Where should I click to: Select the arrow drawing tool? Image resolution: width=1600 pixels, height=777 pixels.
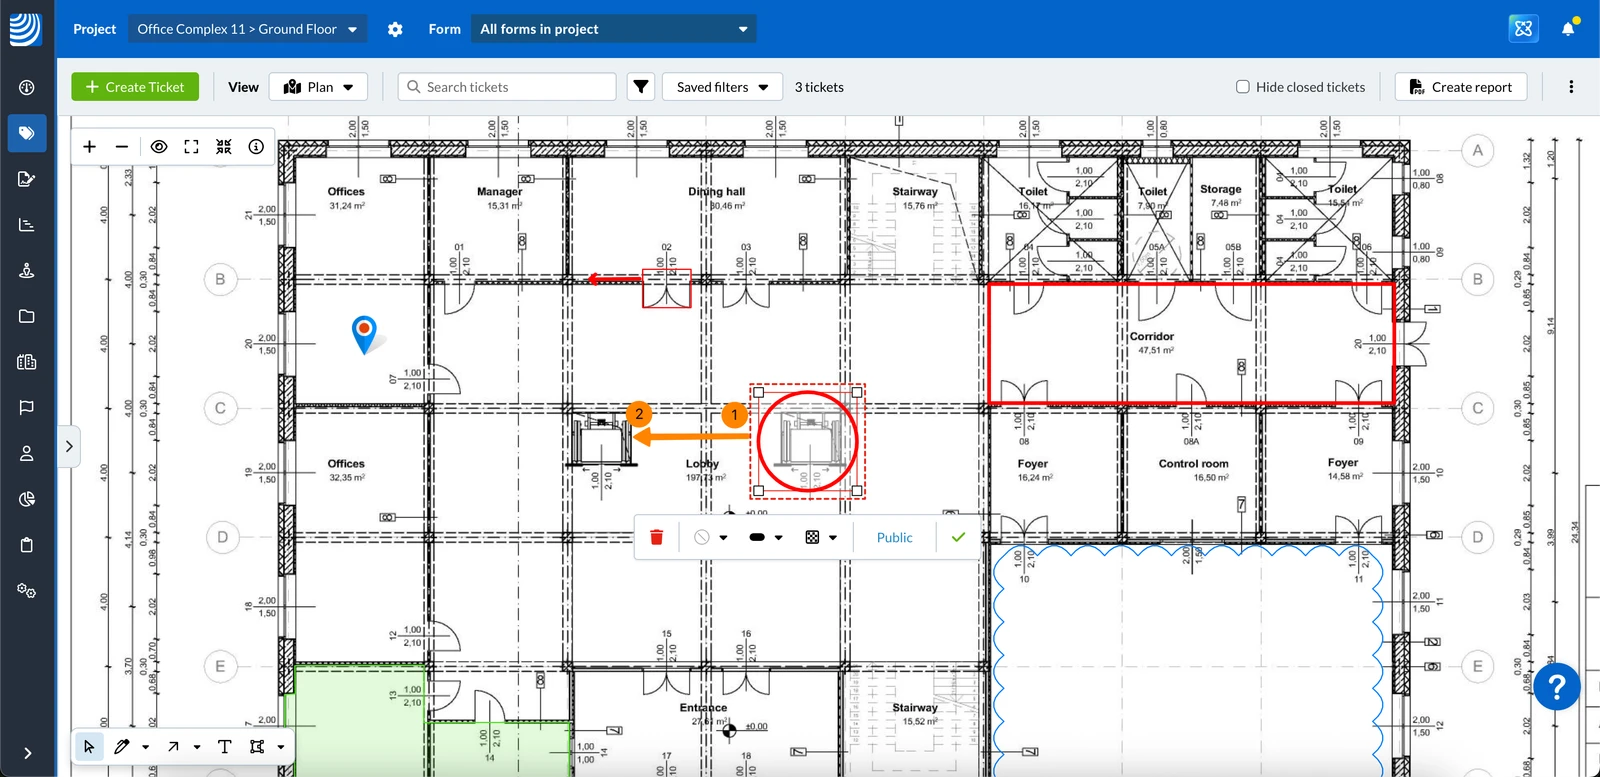click(x=174, y=746)
